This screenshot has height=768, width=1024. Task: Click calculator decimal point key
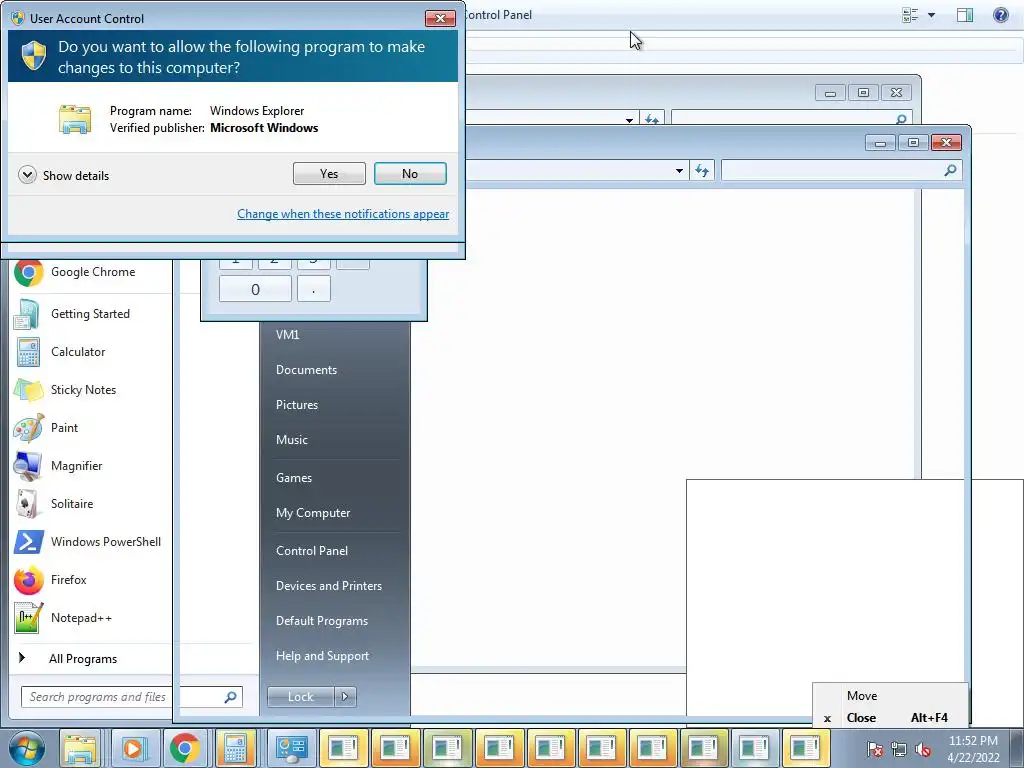point(313,289)
